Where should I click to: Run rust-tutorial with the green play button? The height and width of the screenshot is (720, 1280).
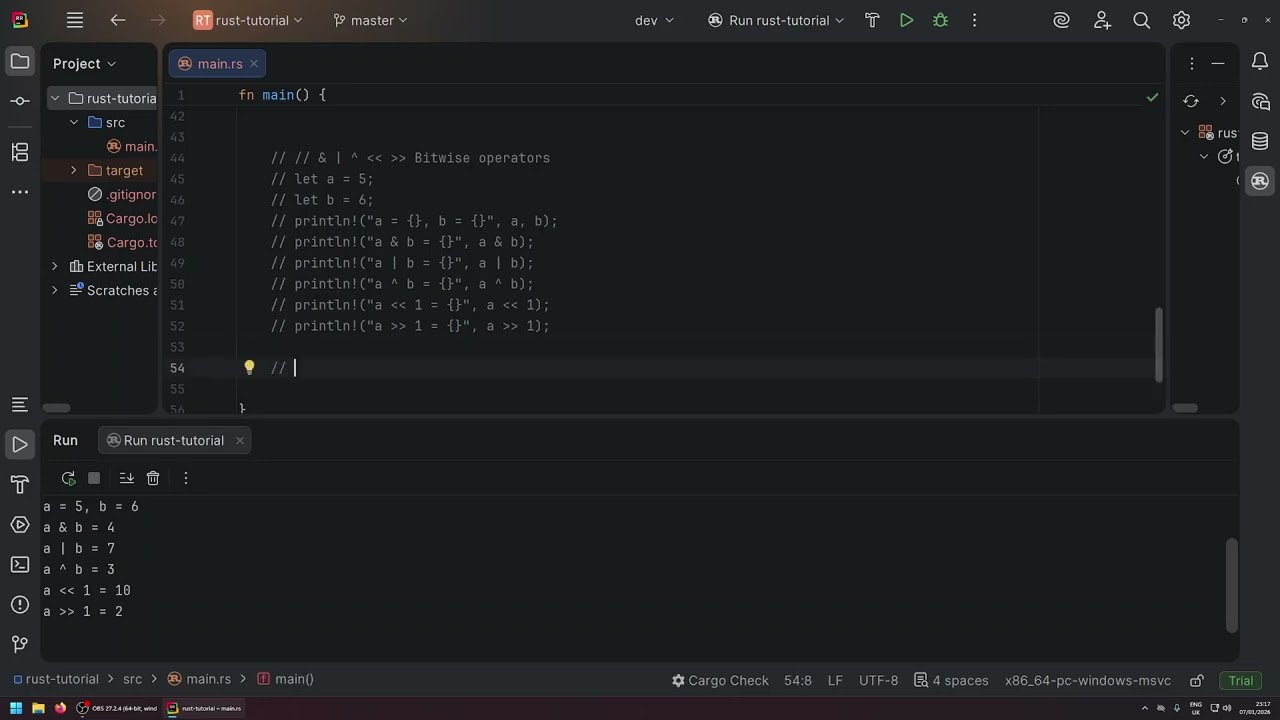(x=906, y=20)
